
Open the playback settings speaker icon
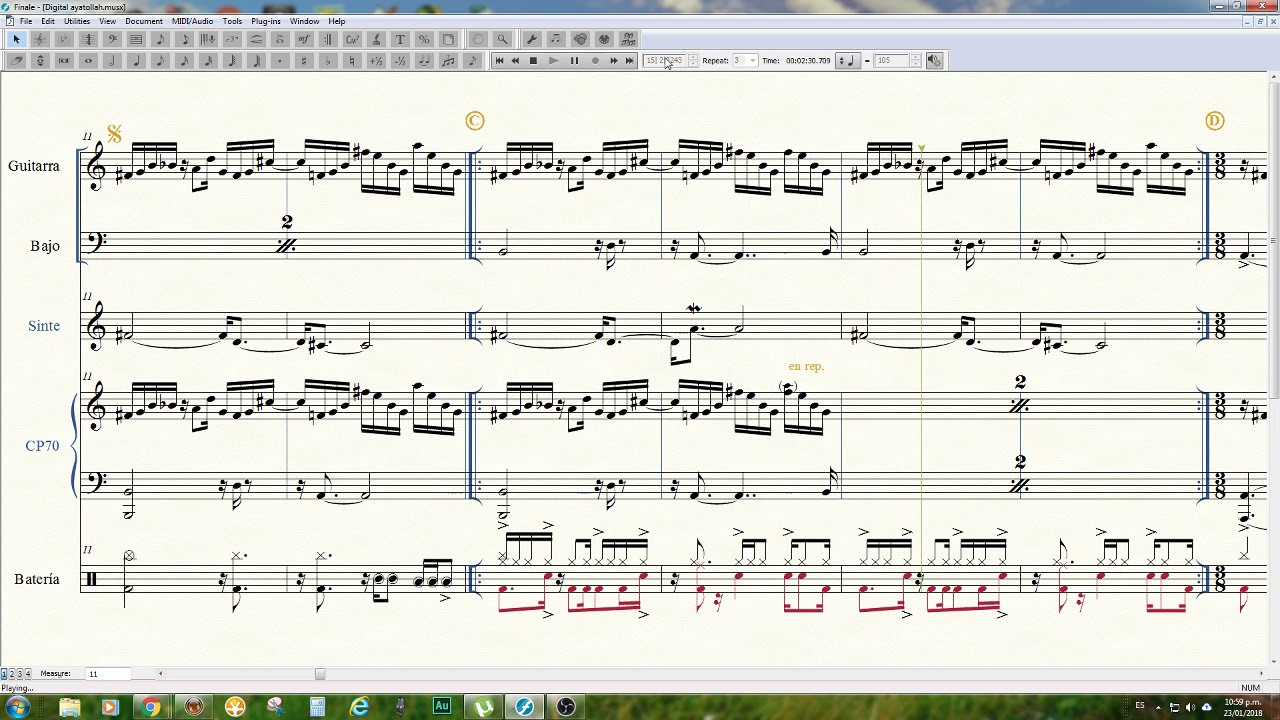pyautogui.click(x=934, y=61)
